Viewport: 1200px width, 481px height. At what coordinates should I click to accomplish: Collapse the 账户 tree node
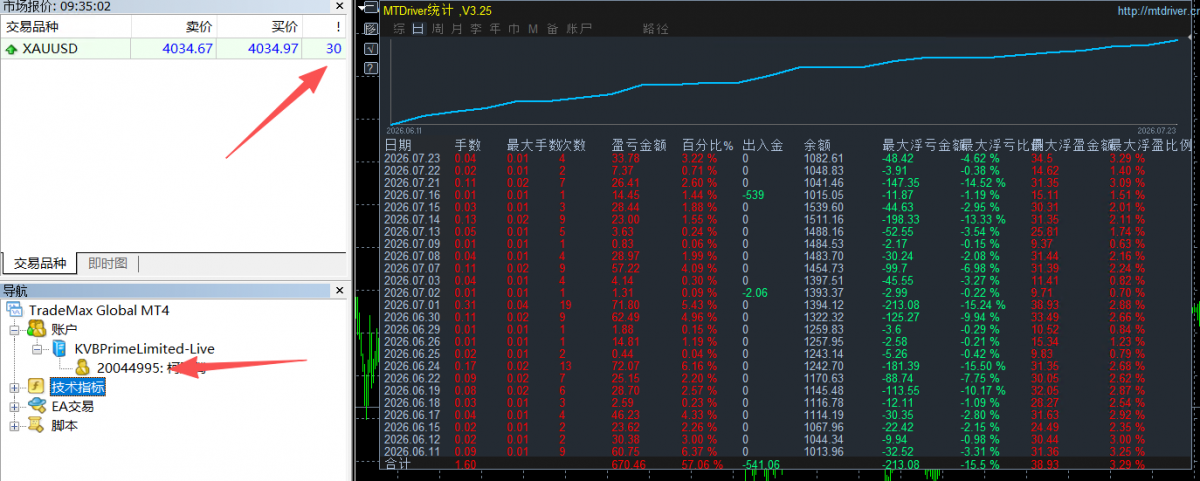(x=13, y=329)
